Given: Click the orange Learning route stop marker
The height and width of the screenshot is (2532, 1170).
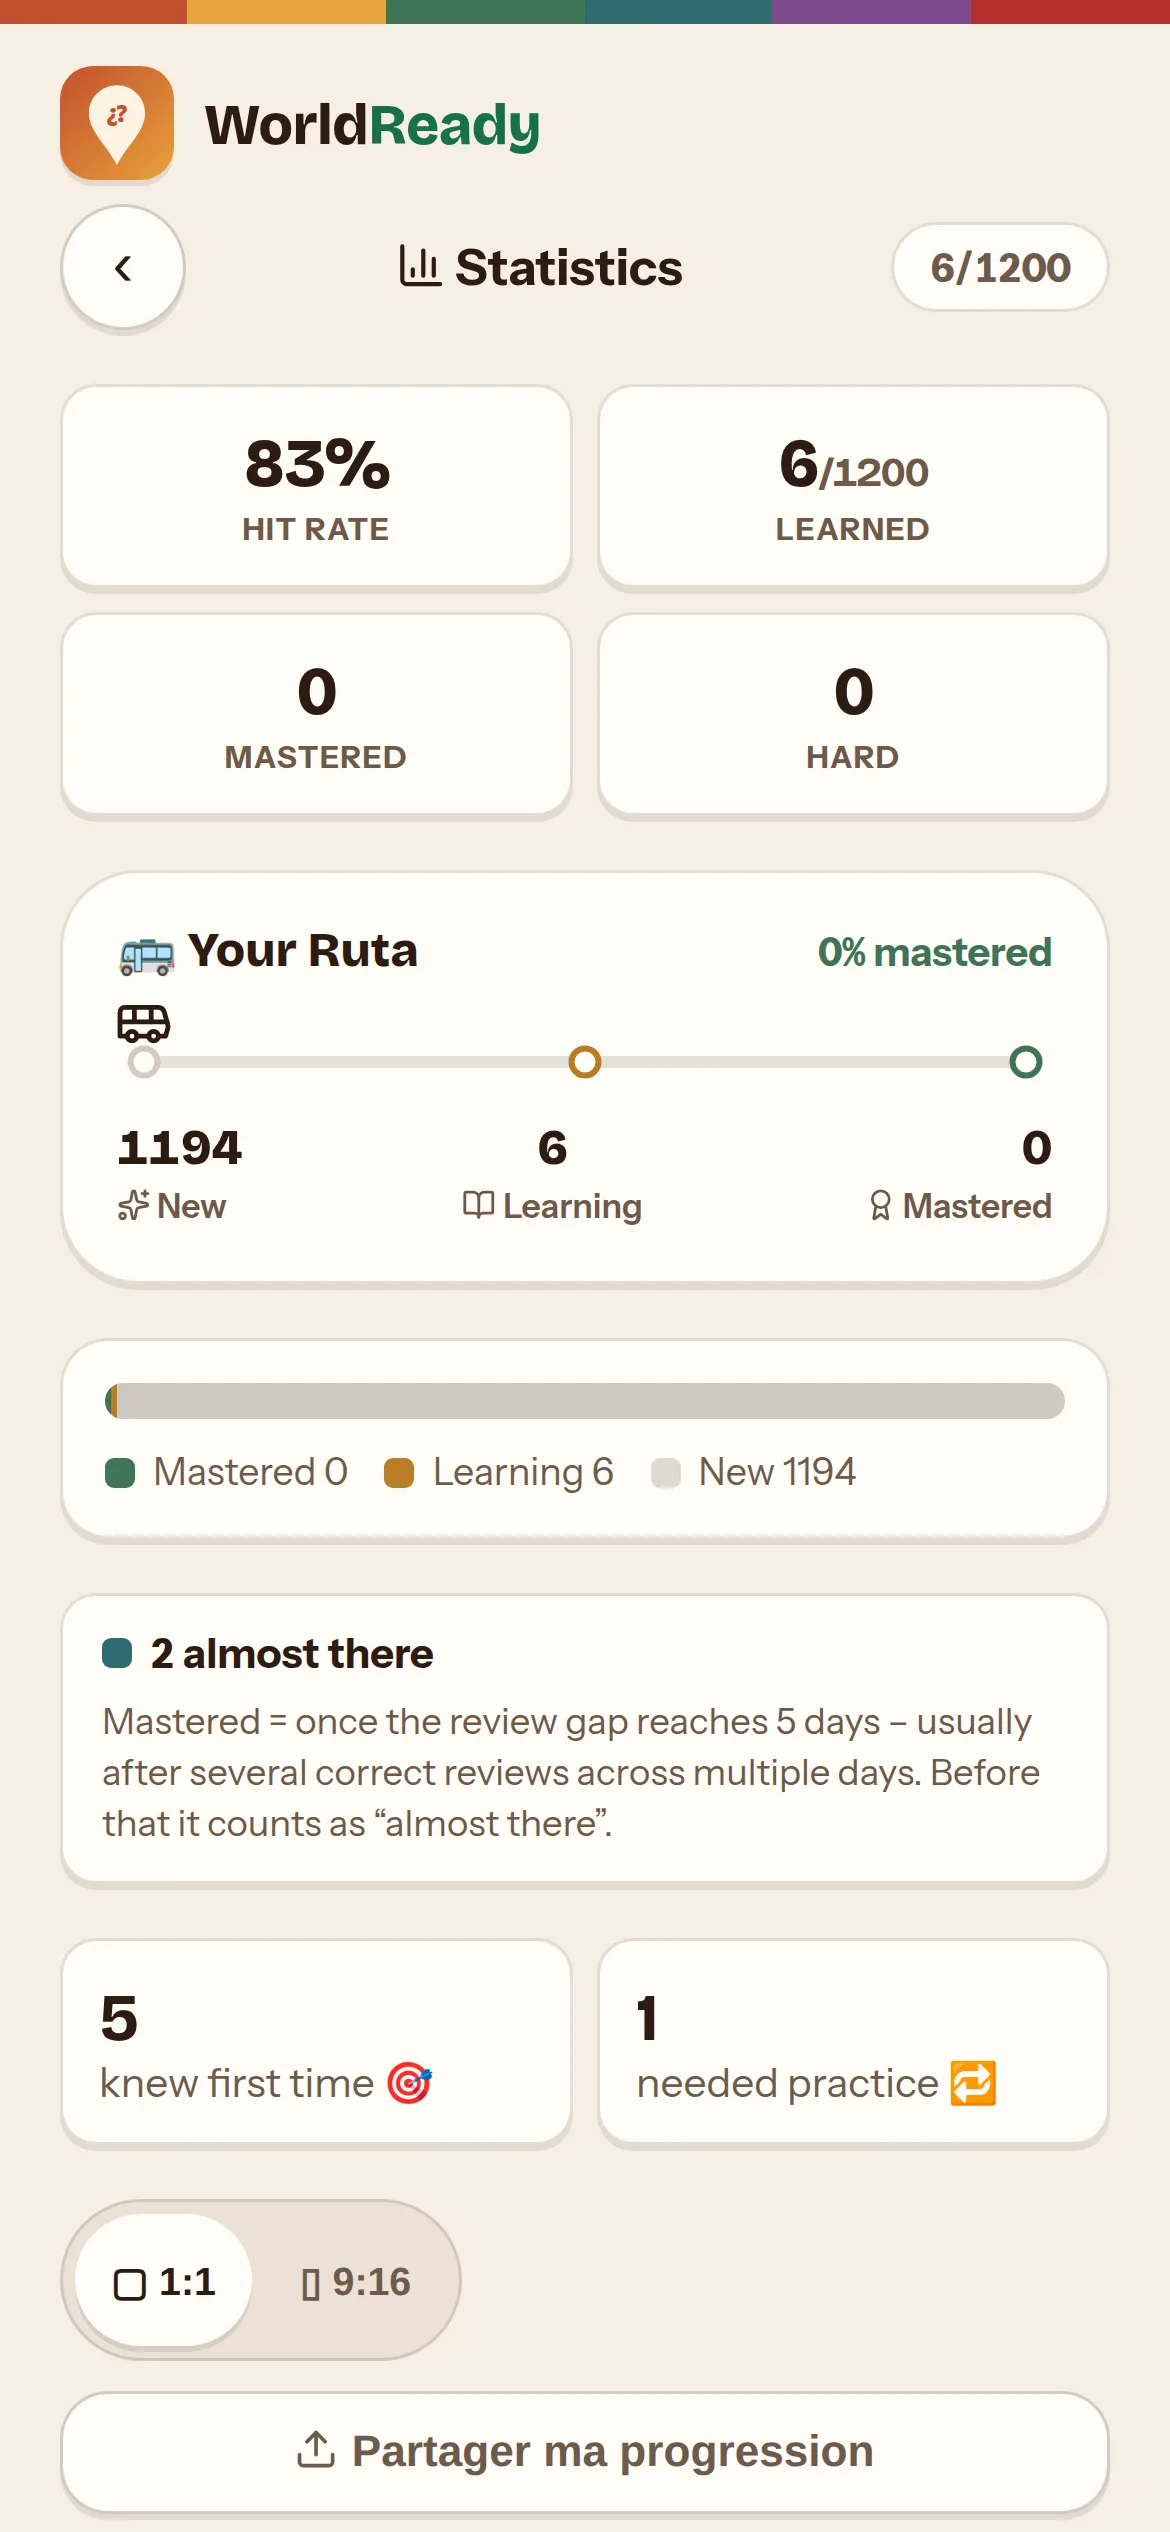Looking at the screenshot, I should 585,1062.
